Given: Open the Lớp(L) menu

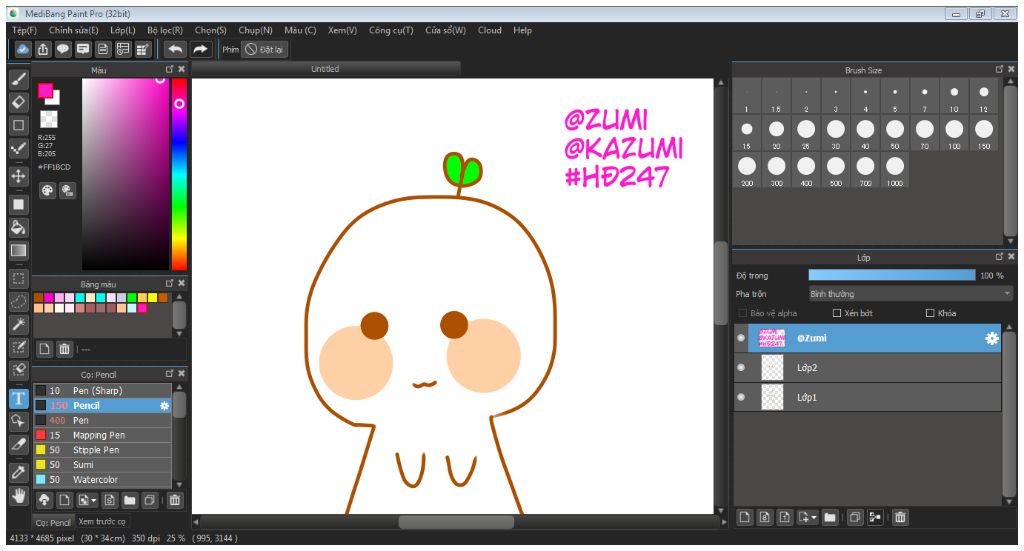Looking at the screenshot, I should coord(123,30).
